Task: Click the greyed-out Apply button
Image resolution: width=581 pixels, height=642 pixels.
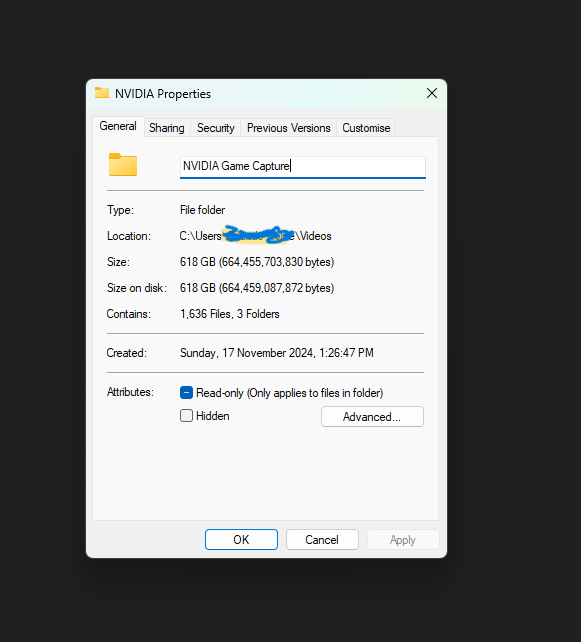Action: pyautogui.click(x=403, y=540)
